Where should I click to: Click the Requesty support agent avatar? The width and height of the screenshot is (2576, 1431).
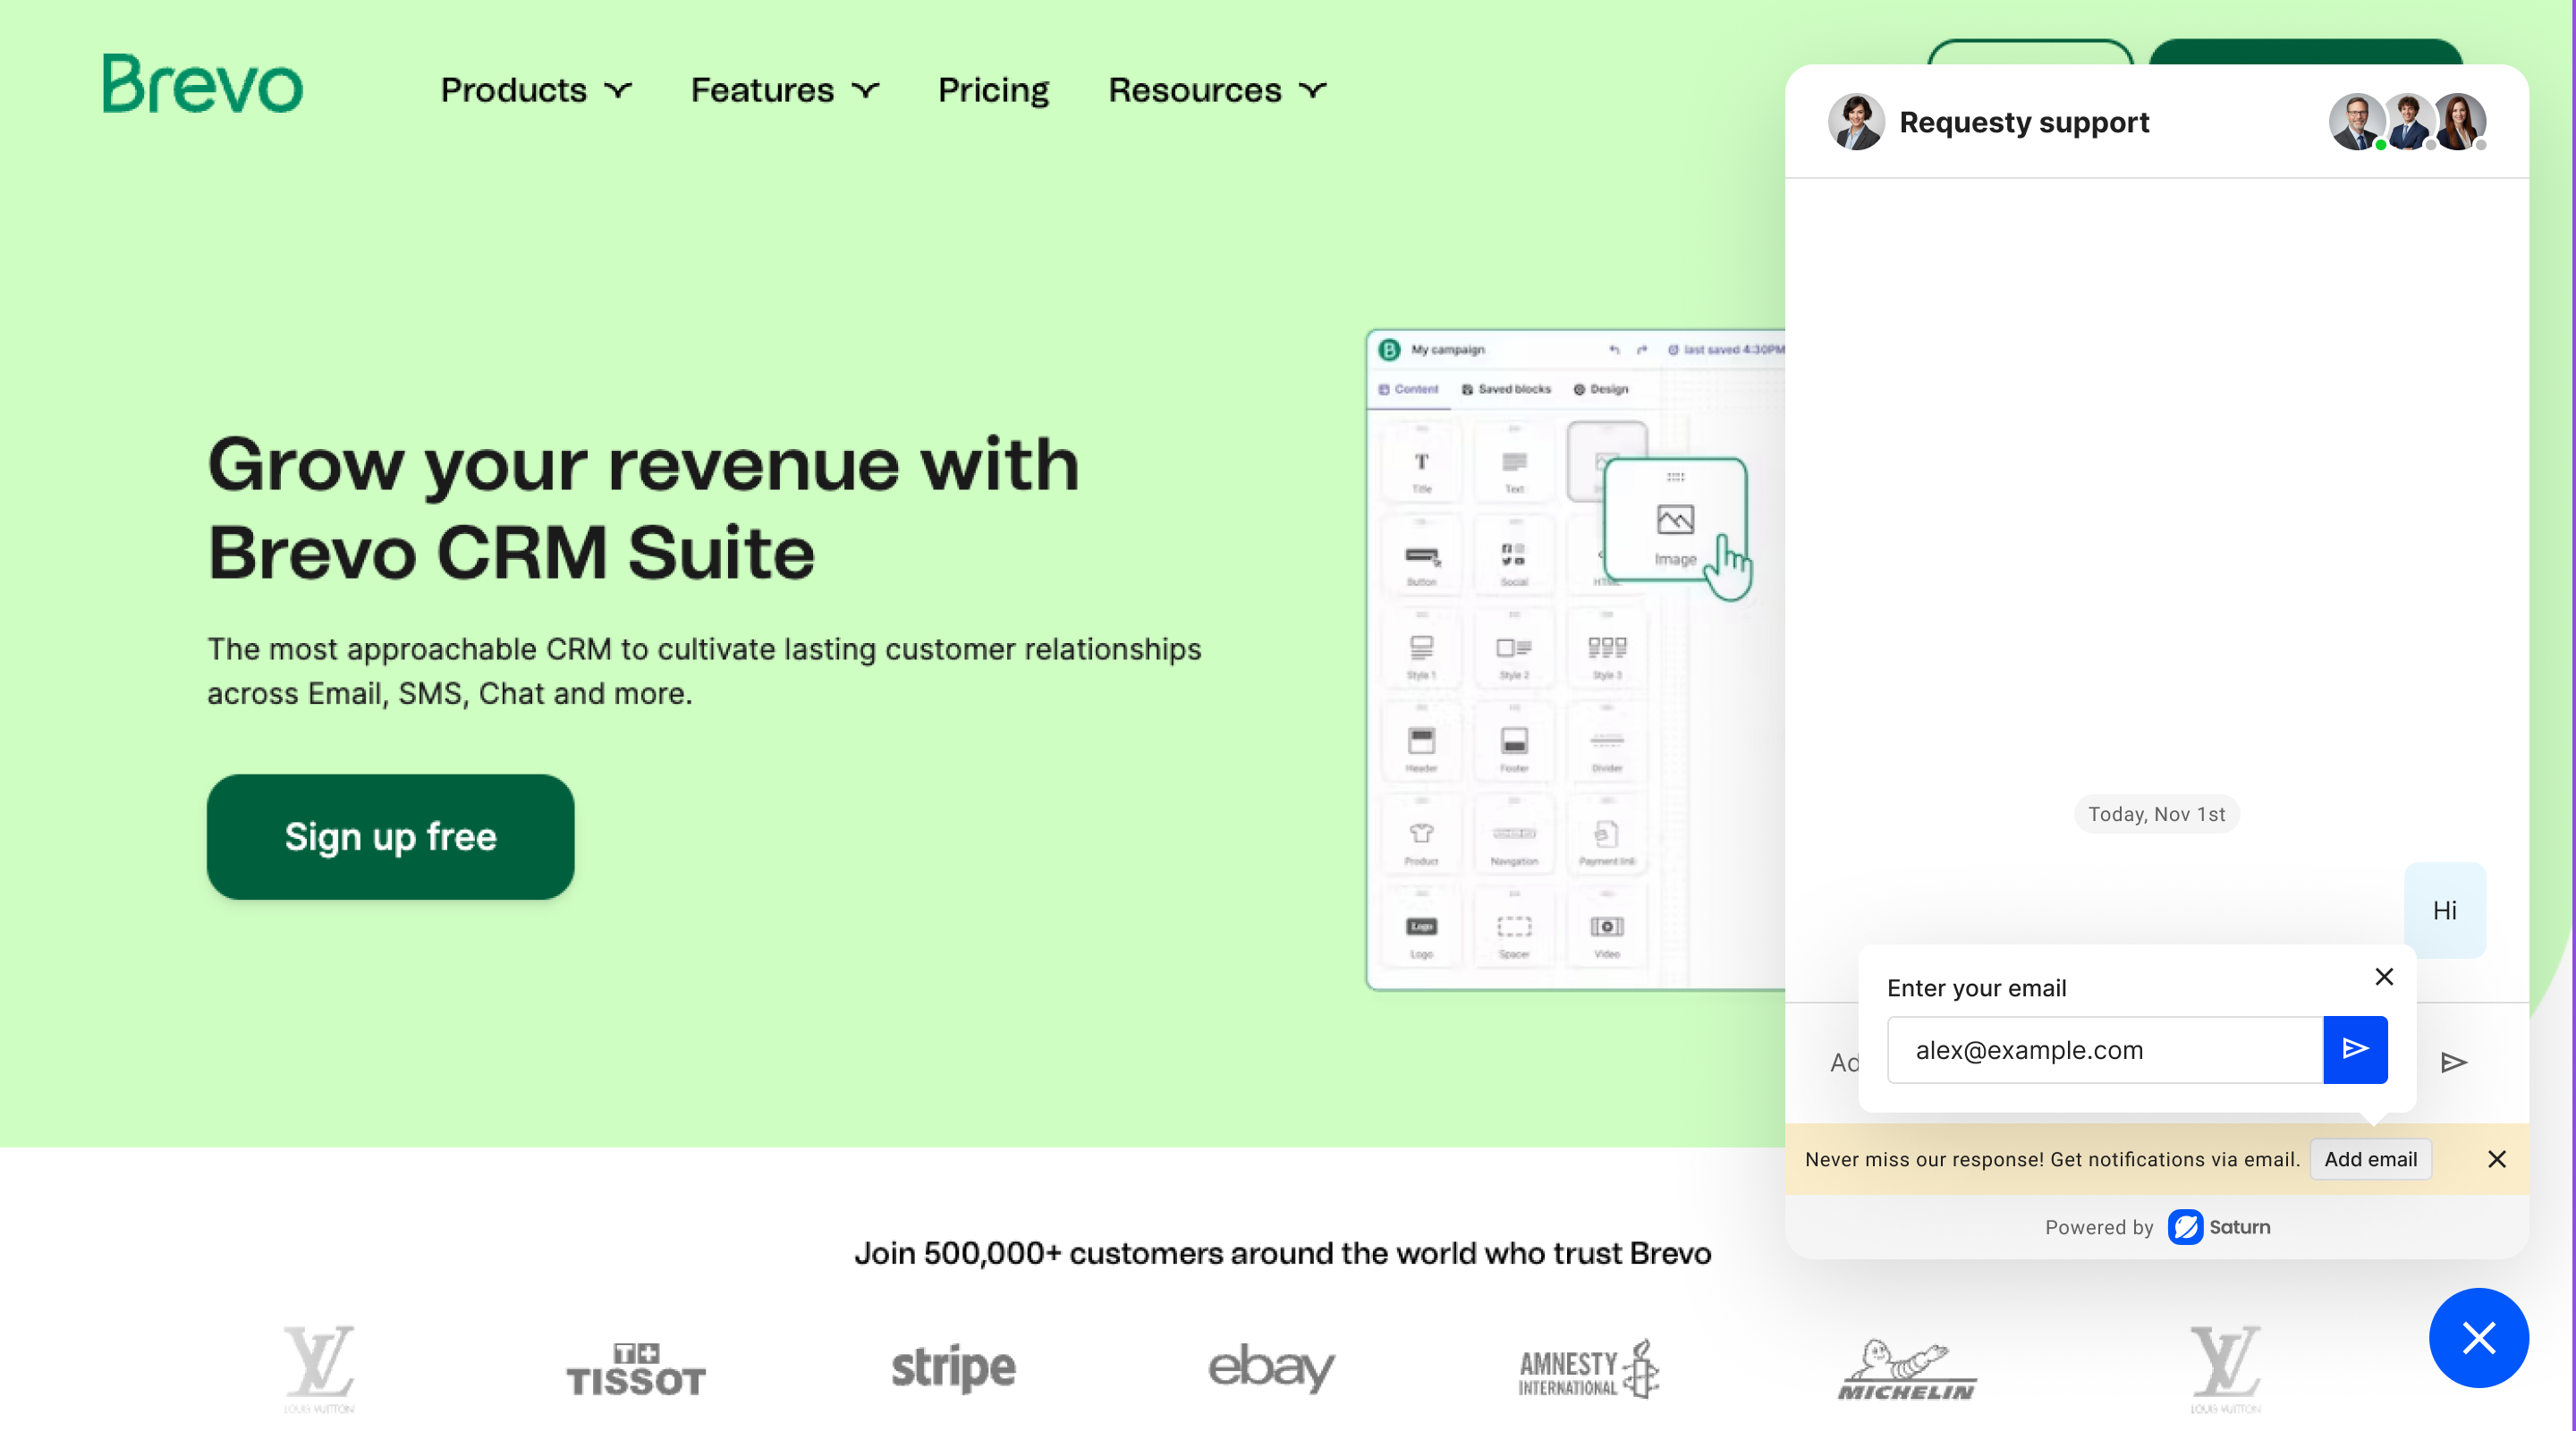click(1856, 122)
